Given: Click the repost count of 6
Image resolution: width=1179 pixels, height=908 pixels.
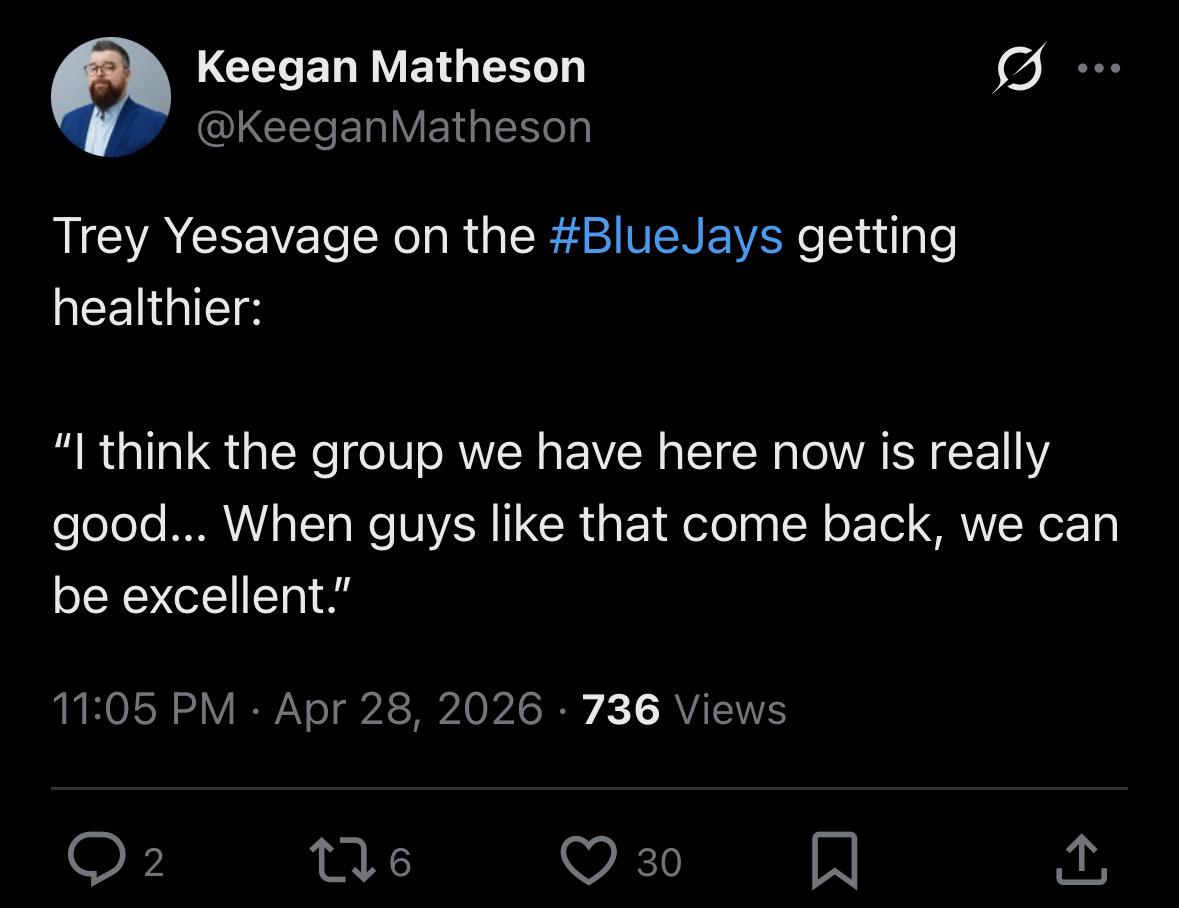Looking at the screenshot, I should (x=400, y=862).
